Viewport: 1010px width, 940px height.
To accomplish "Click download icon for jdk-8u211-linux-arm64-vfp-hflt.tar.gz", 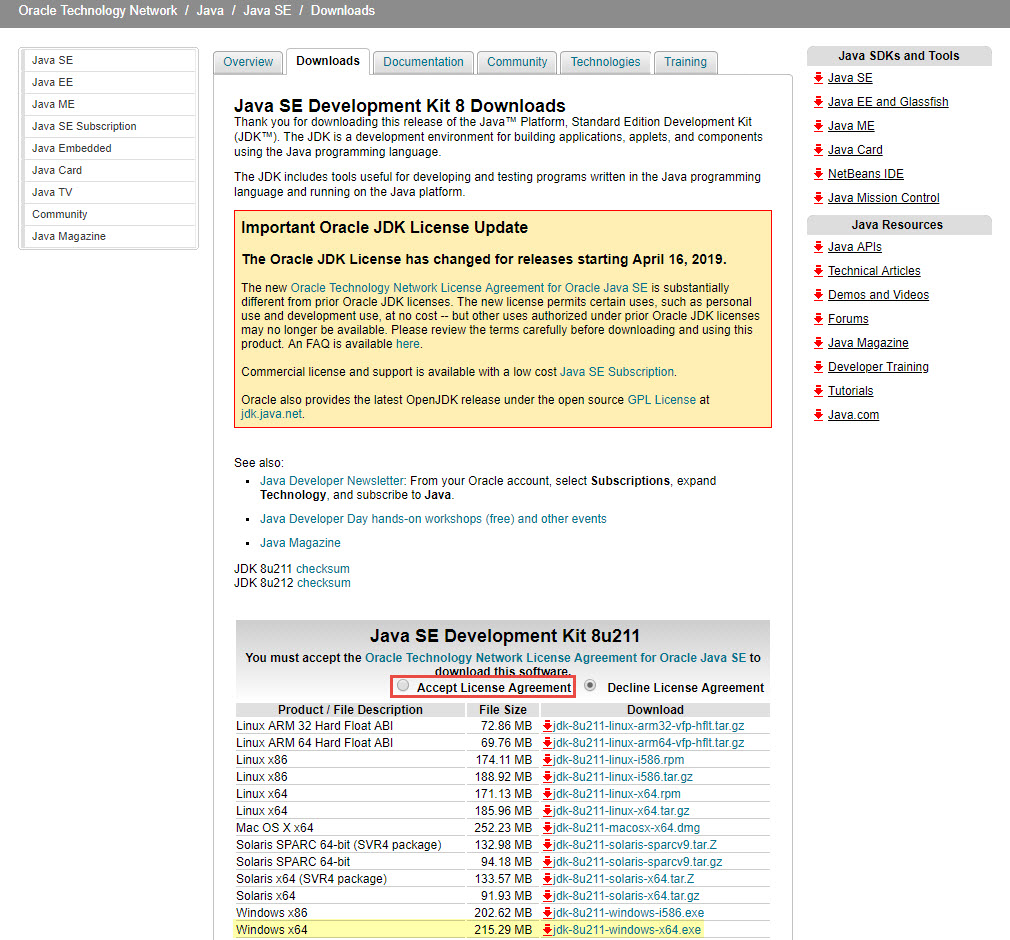I will point(548,743).
